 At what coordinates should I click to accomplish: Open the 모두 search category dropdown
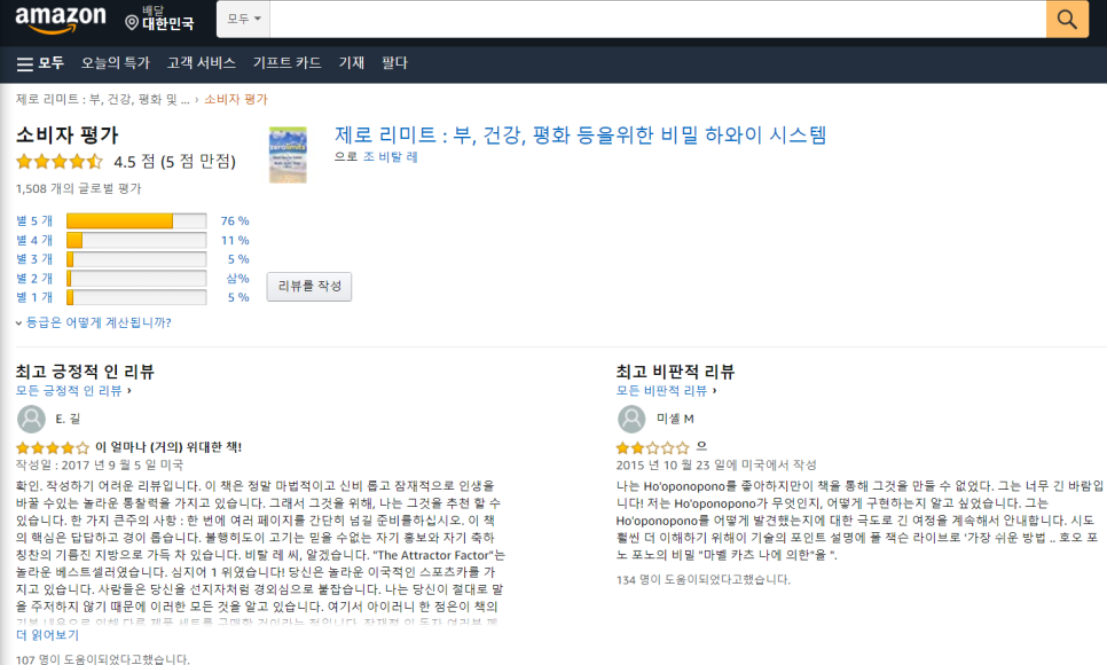243,19
